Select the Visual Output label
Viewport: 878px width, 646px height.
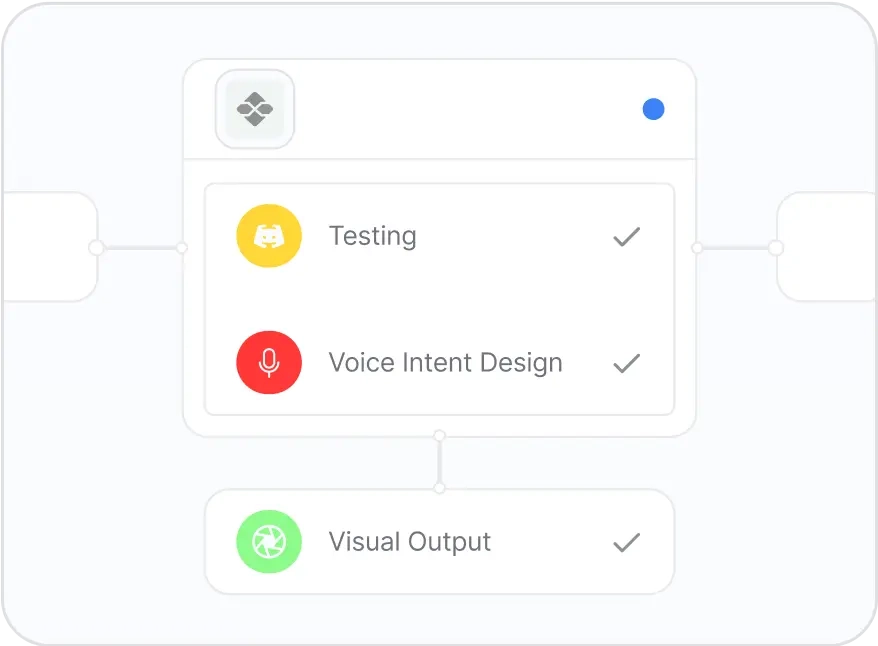tap(409, 542)
